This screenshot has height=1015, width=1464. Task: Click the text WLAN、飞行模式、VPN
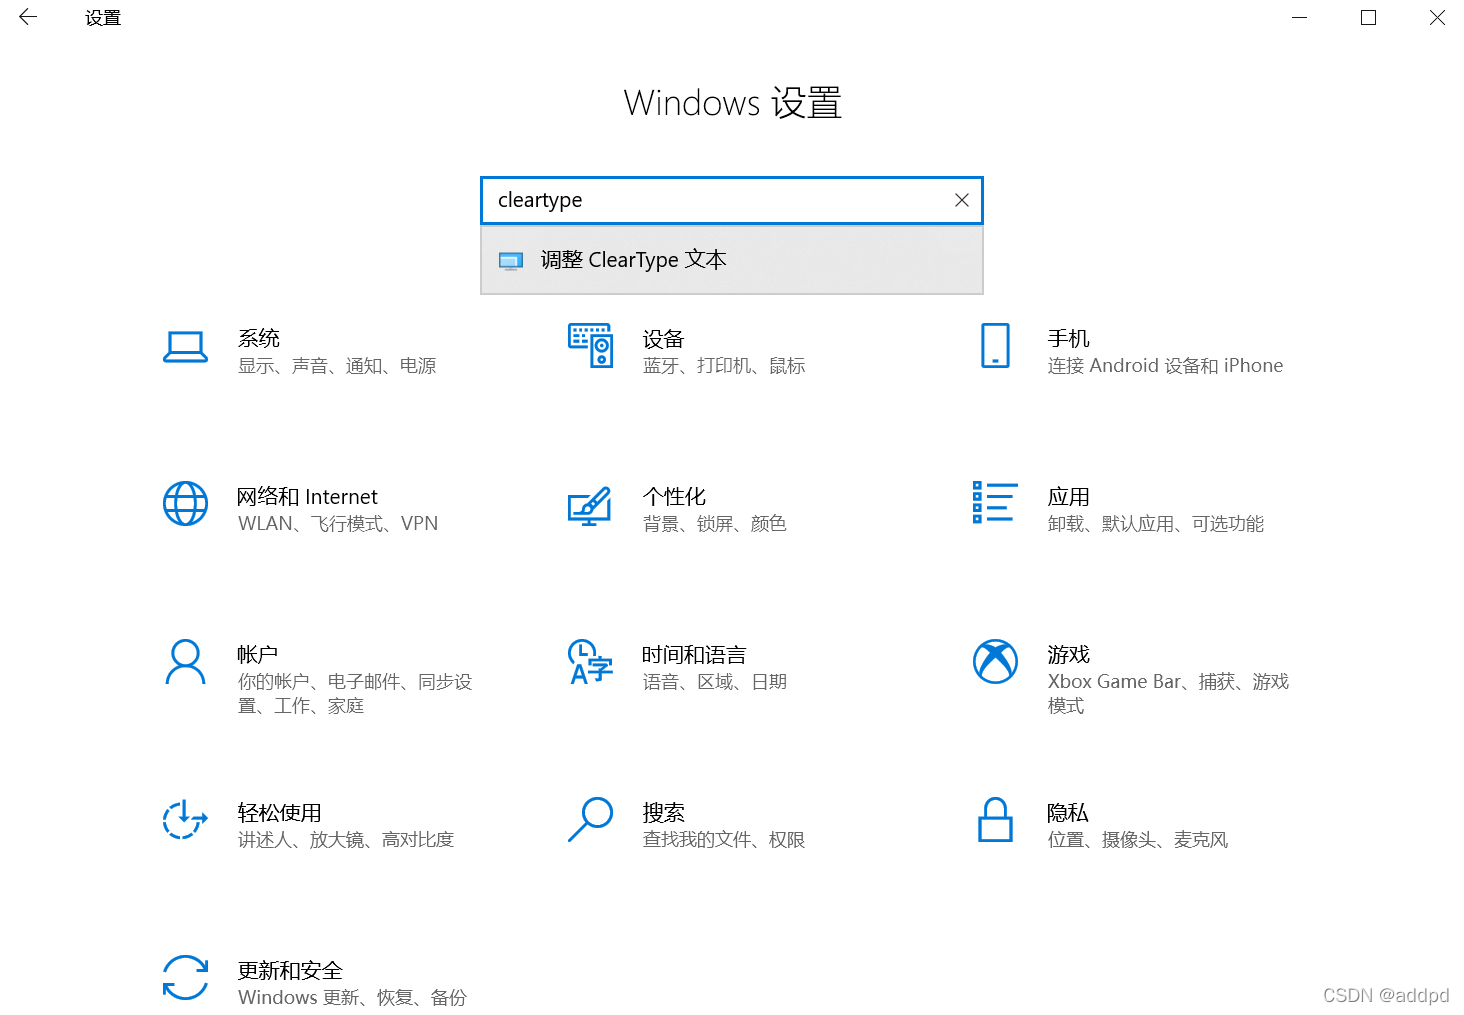coord(338,524)
